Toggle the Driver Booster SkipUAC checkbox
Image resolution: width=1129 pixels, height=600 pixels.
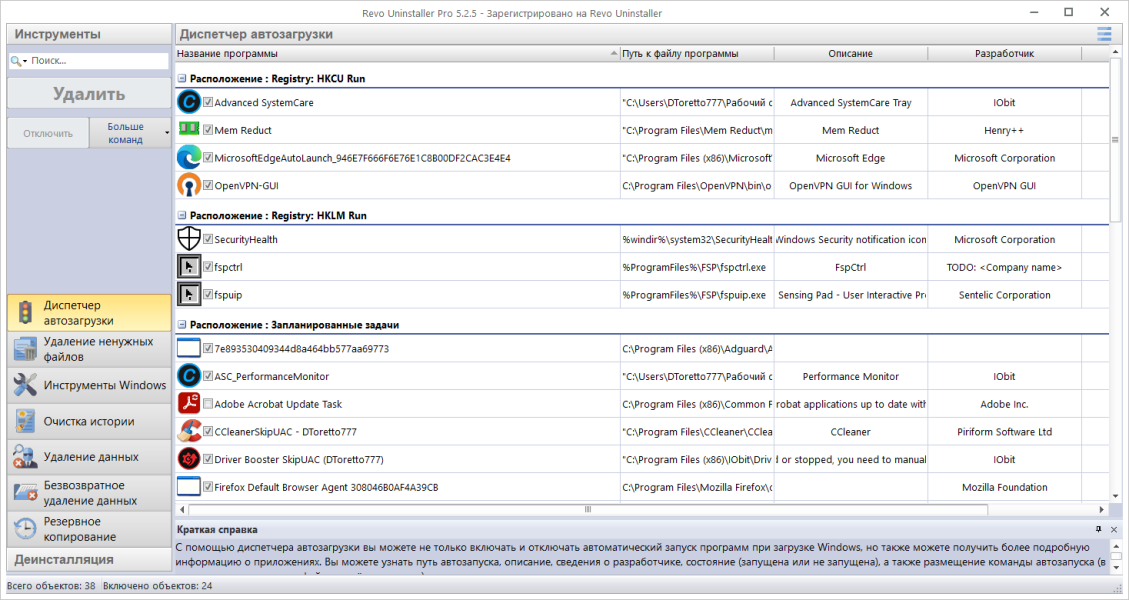208,459
